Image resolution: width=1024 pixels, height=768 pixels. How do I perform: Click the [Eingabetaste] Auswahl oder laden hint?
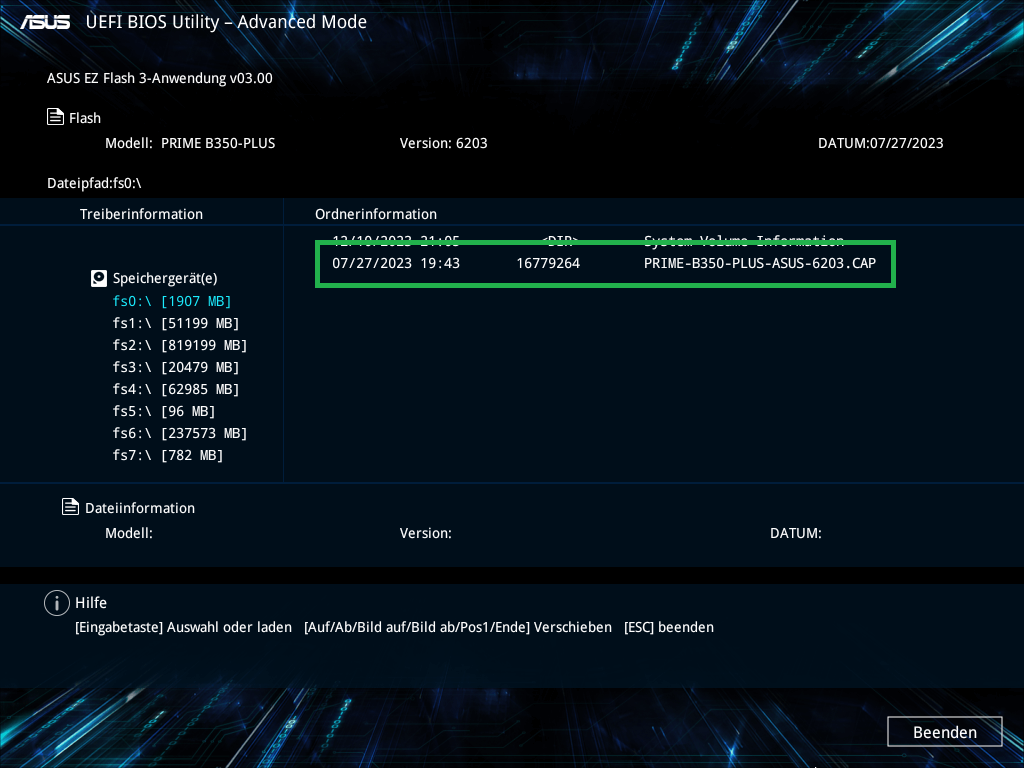184,628
